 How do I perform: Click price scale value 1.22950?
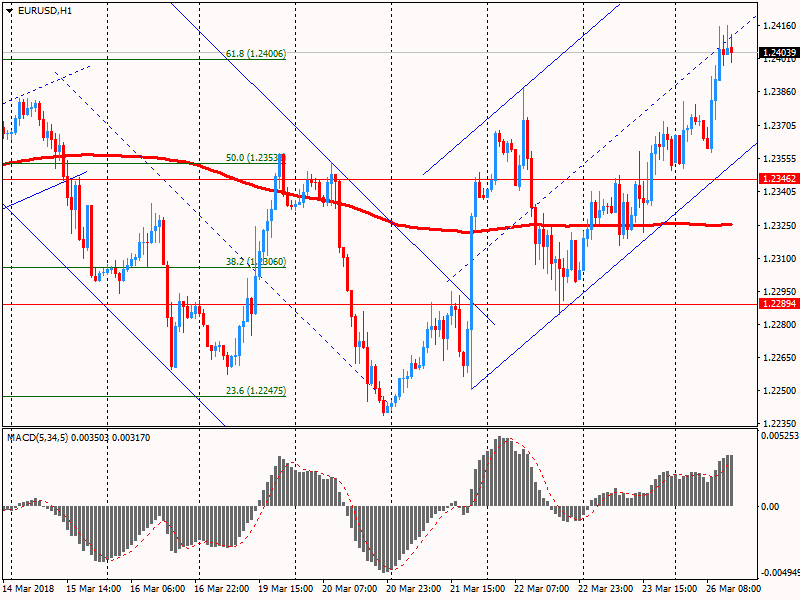coord(780,291)
